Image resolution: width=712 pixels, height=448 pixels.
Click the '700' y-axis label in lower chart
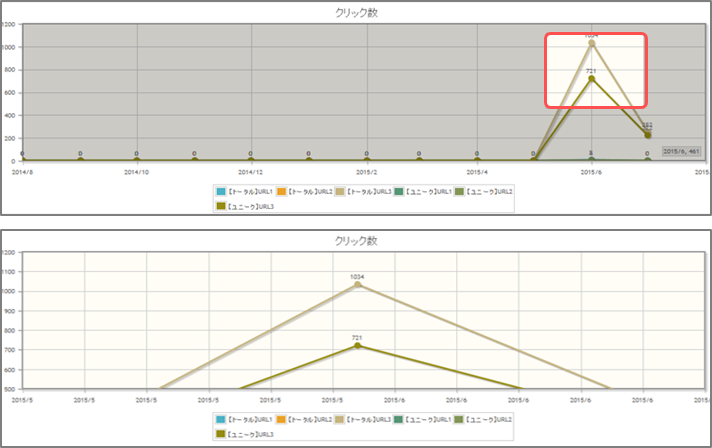click(x=10, y=350)
